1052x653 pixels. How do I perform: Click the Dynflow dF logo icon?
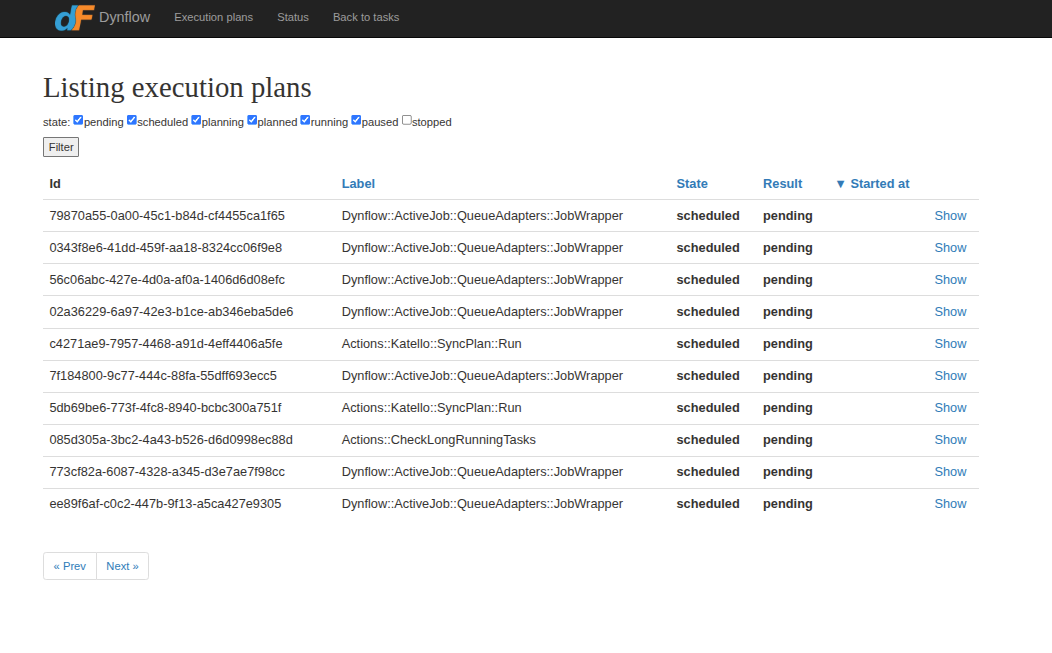74,18
